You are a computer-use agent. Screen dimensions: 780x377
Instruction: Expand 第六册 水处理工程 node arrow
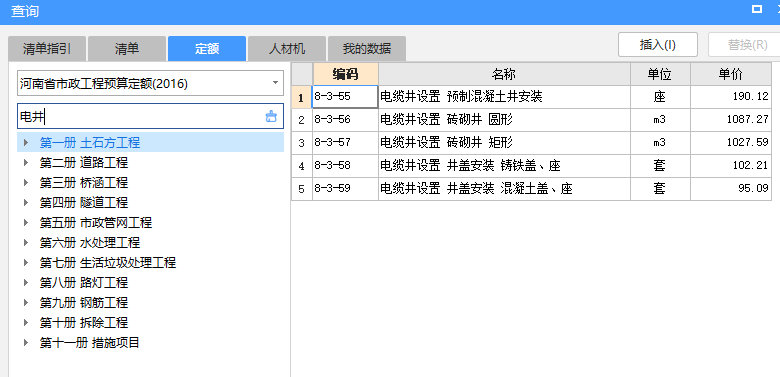[26, 243]
